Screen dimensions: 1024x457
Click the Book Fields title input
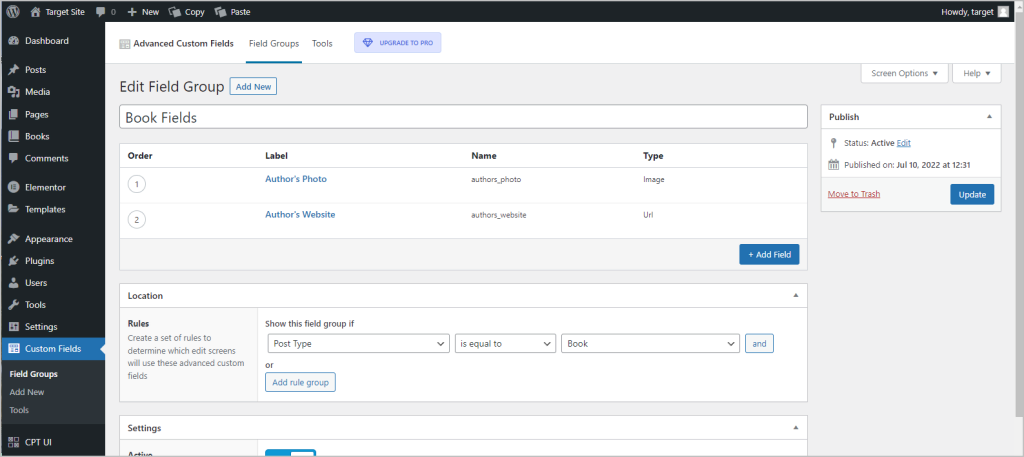point(463,117)
